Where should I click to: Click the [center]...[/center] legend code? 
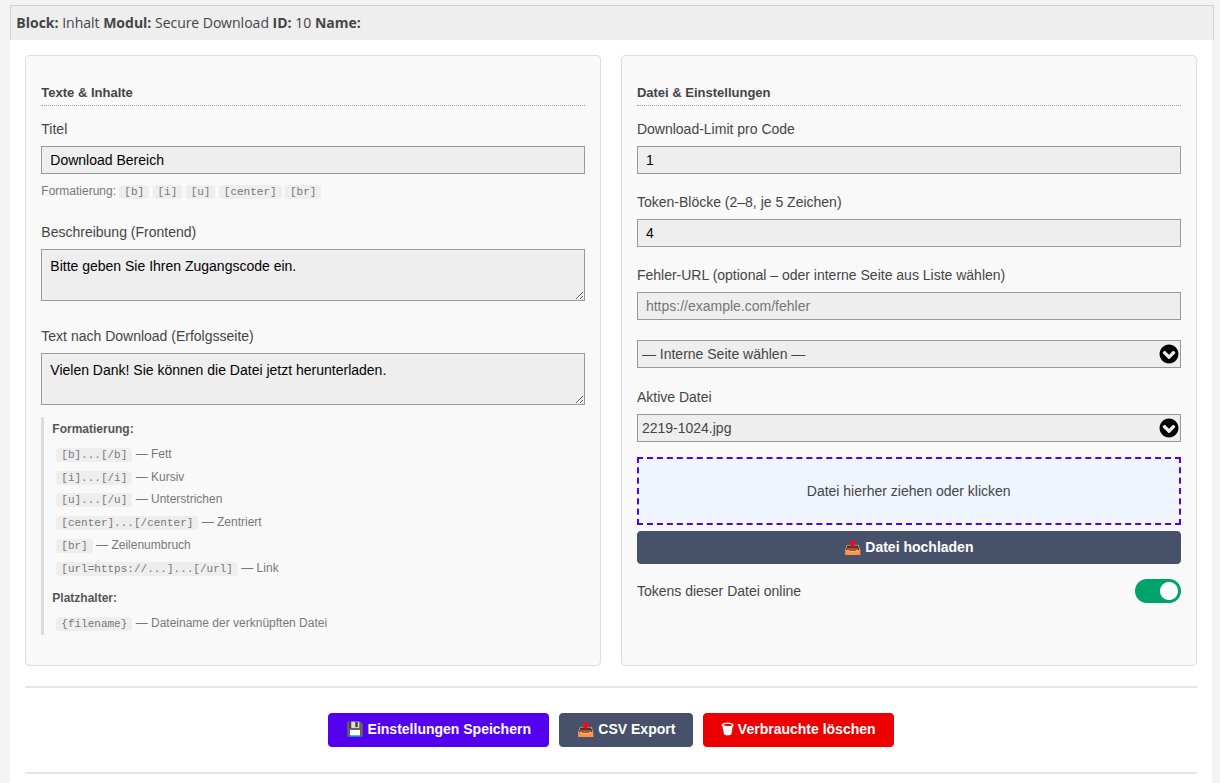tap(127, 522)
